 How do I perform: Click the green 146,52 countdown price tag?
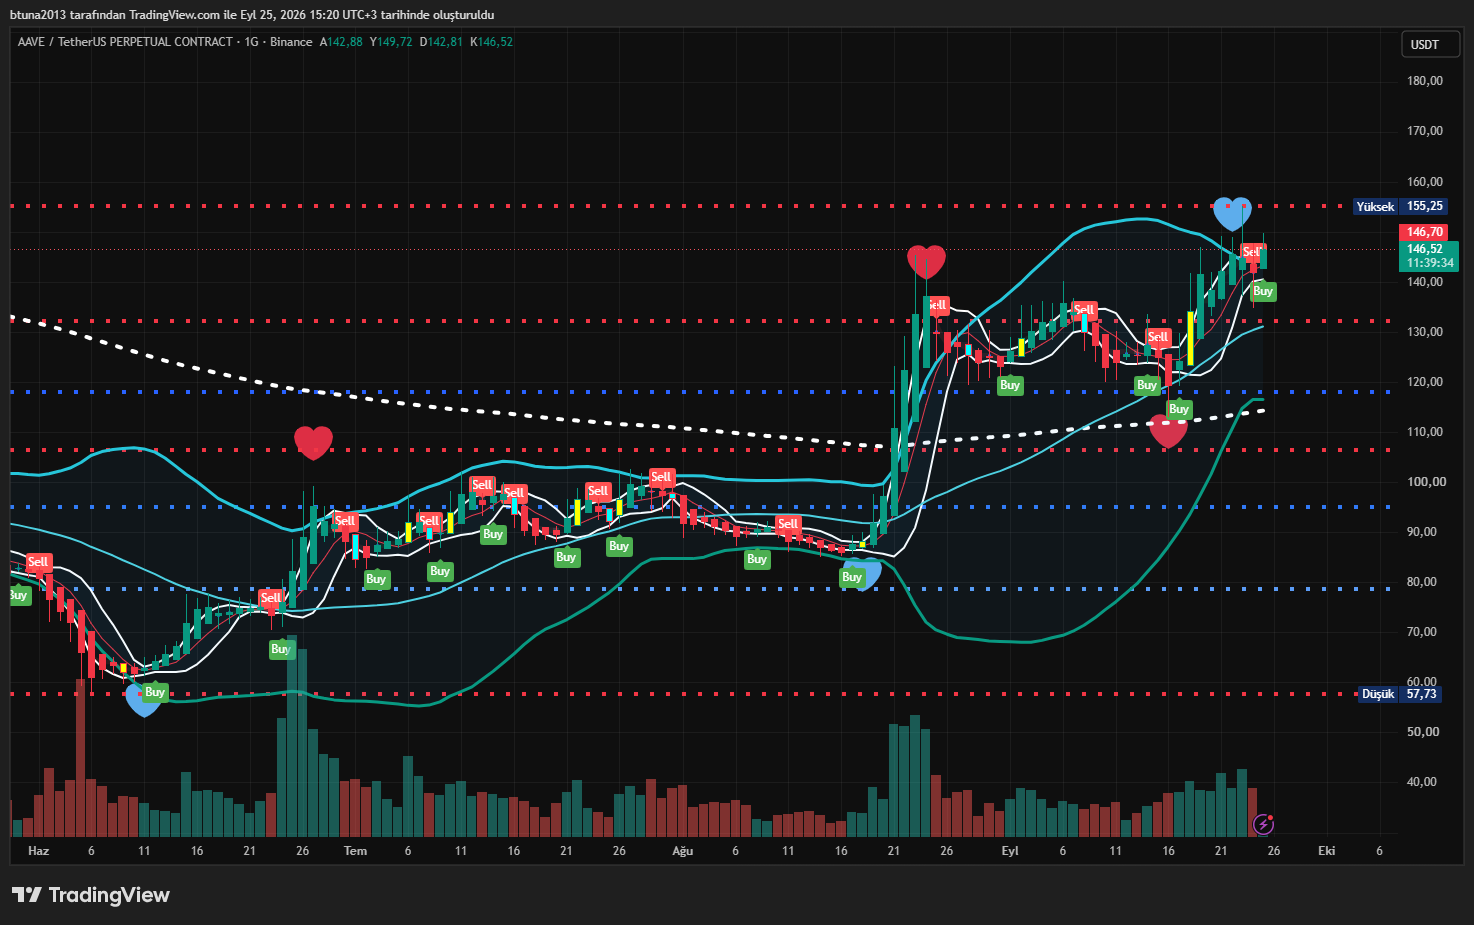coord(1429,256)
